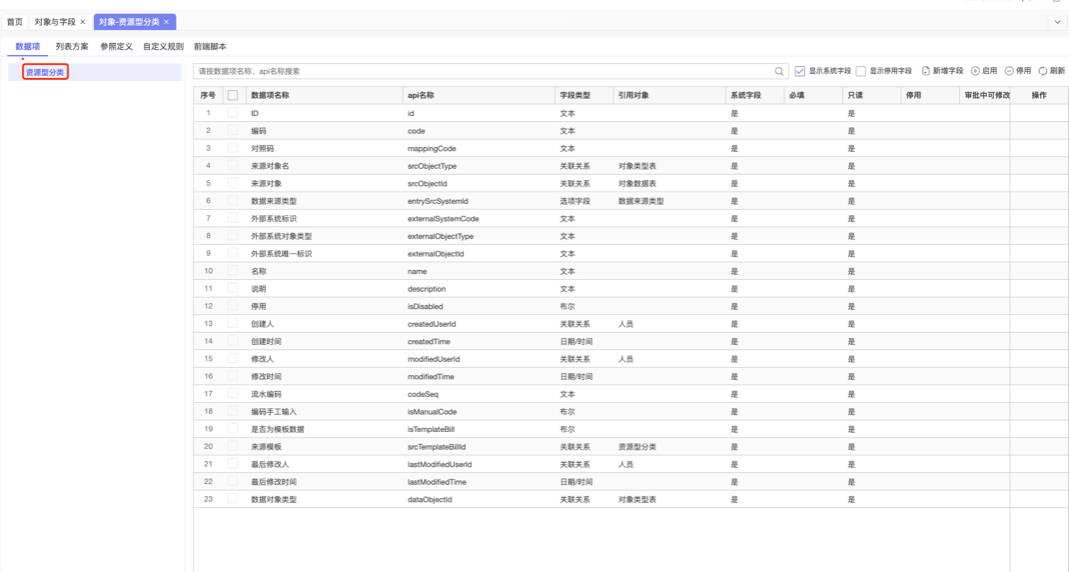Switch to the 列表方案 tab
1069x572 pixels.
[72, 46]
